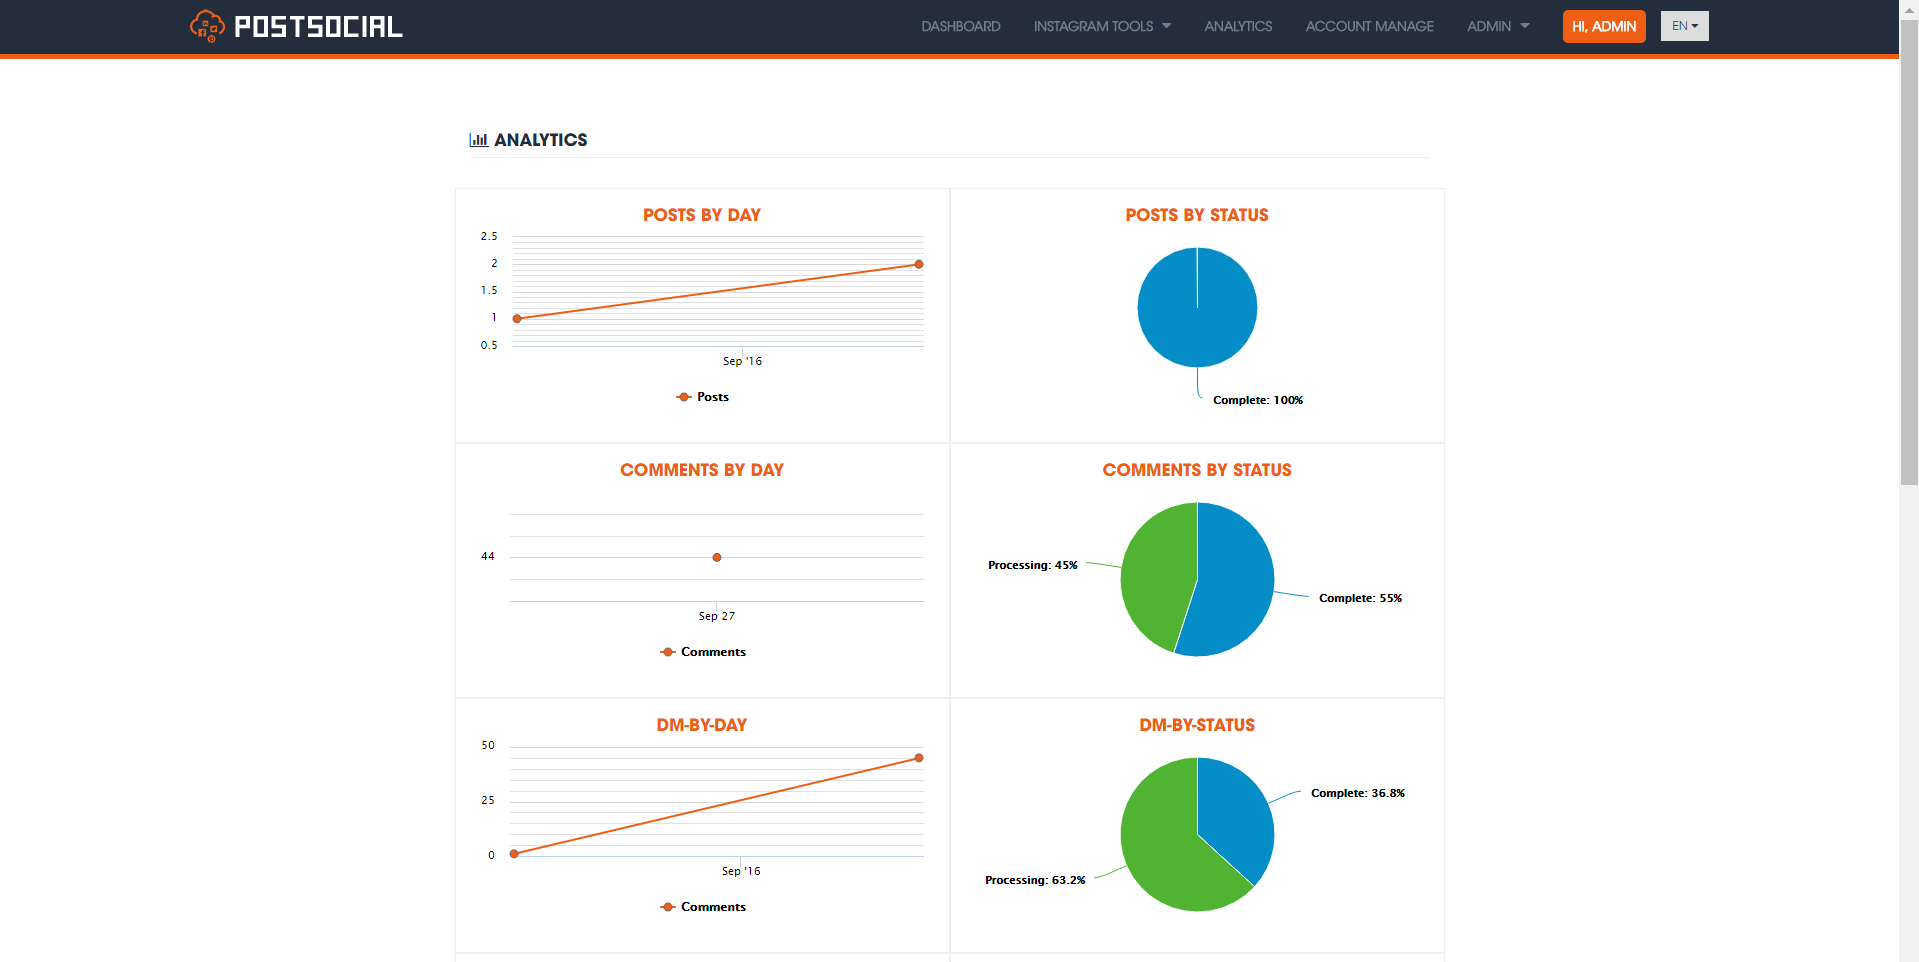
Task: Click the green Processing slice in Comments by Status
Action: click(x=1155, y=575)
